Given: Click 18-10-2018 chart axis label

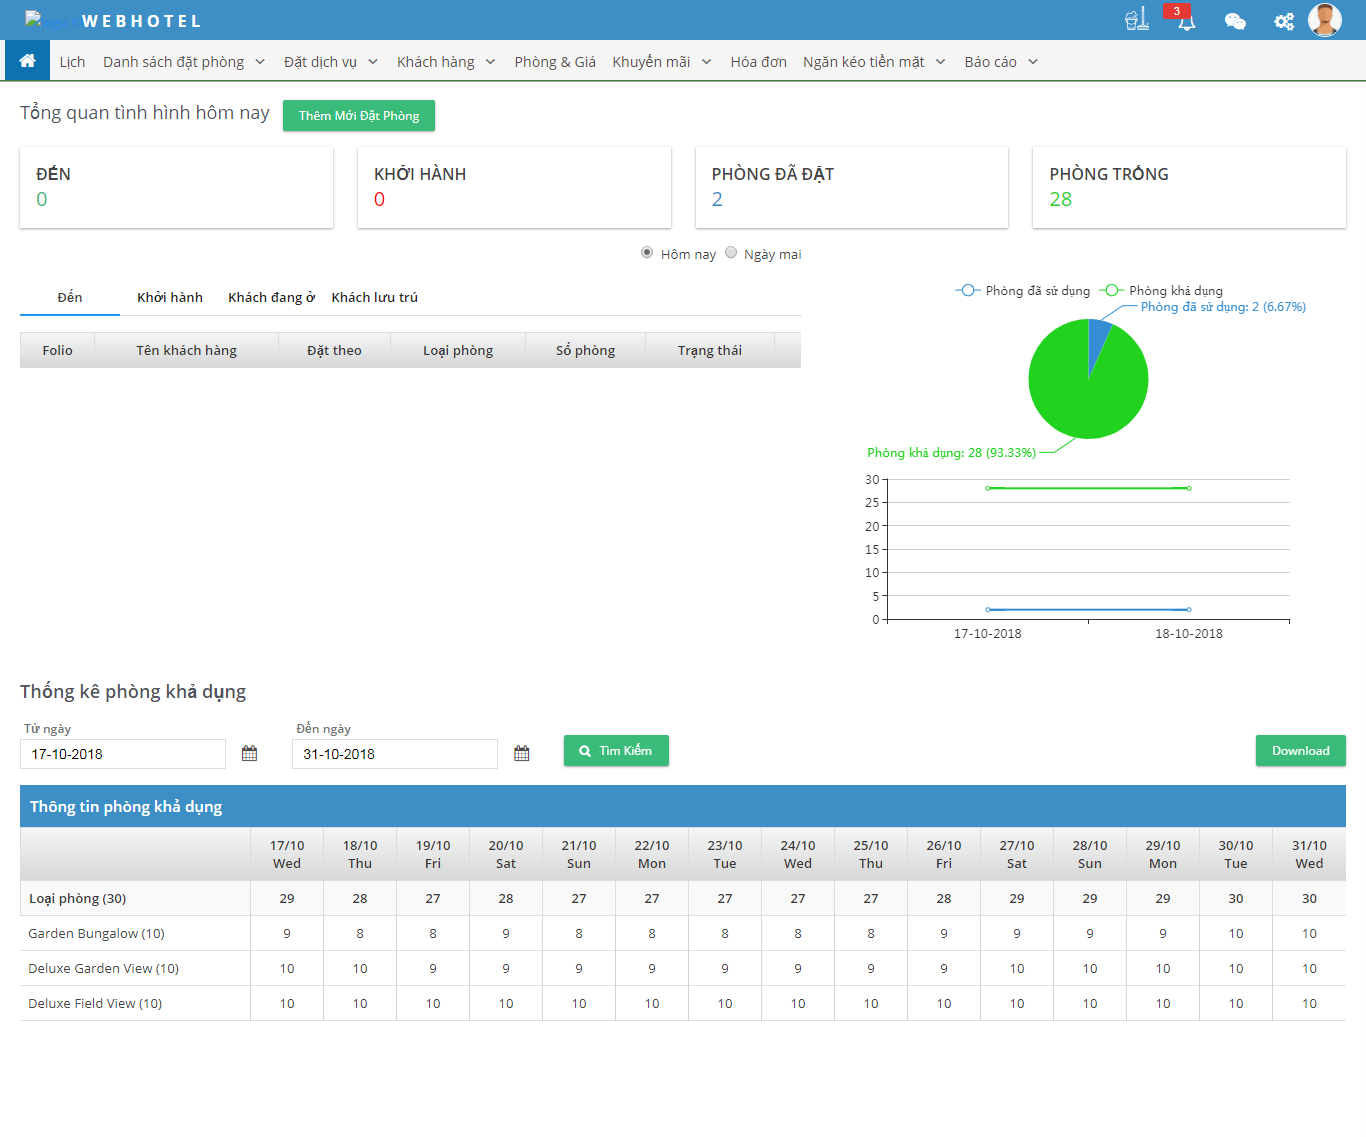Looking at the screenshot, I should click(1189, 633).
